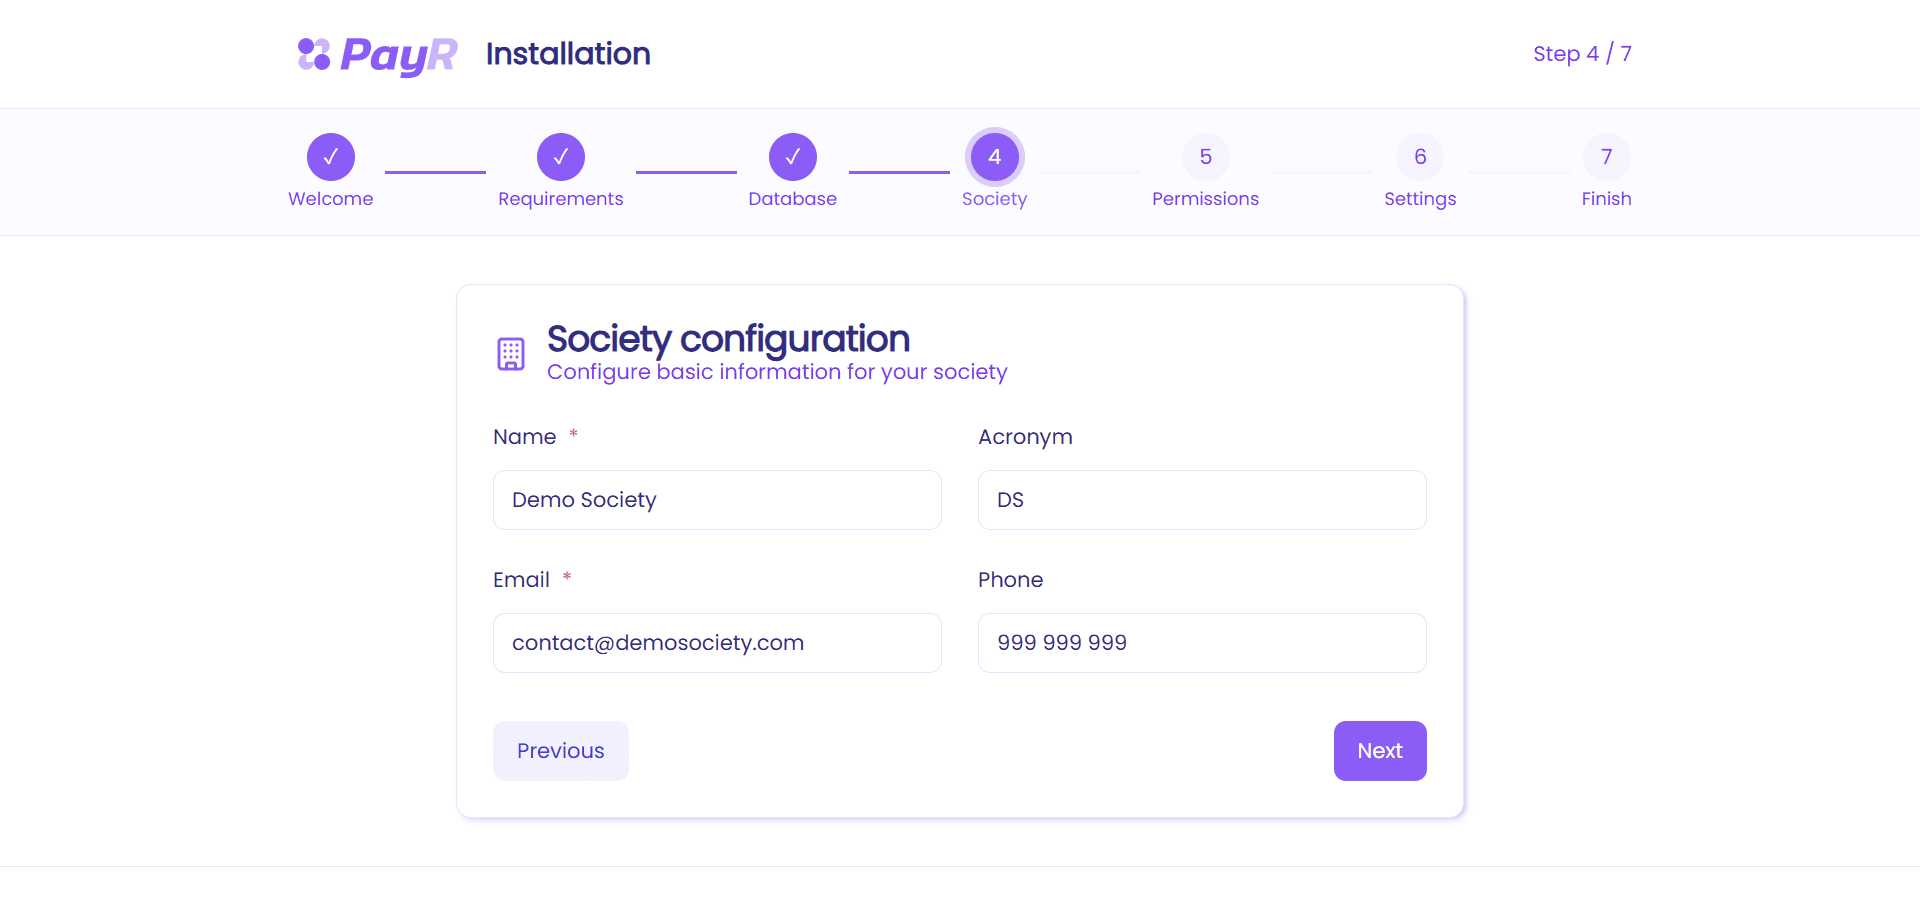Click the Database step checkmark circle
Viewport: 1920px width, 897px height.
(793, 157)
